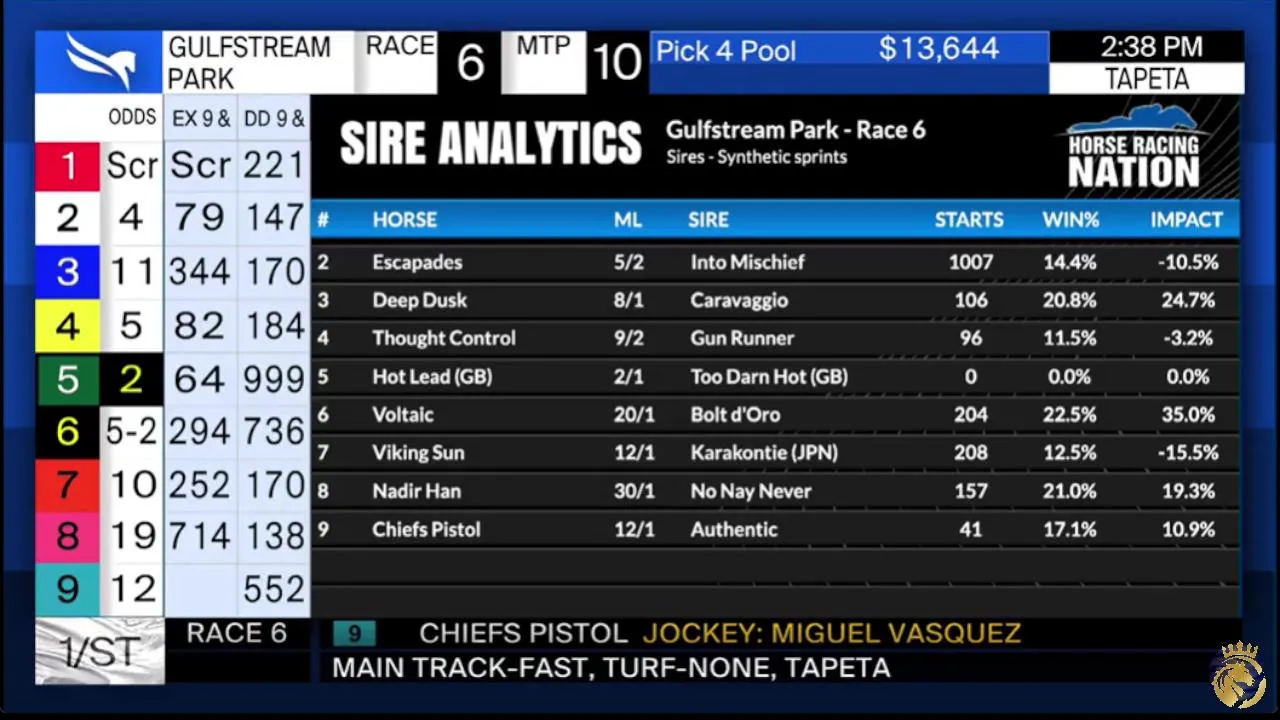Viewport: 1280px width, 720px height.
Task: Click the 714 exacta payout value
Action: pos(200,536)
